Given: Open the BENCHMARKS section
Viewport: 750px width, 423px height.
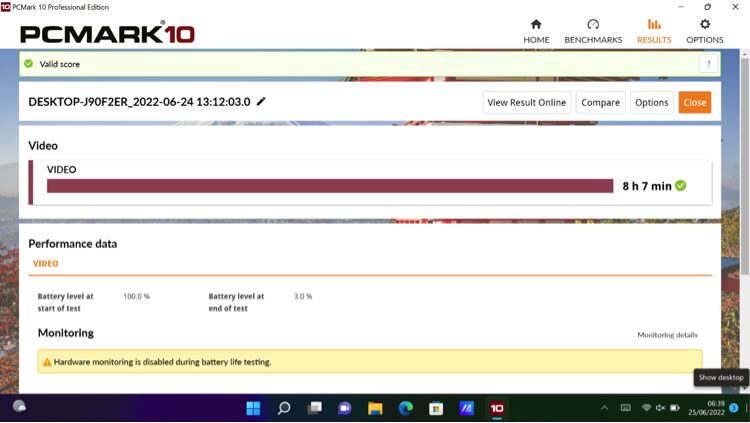Looking at the screenshot, I should click(x=593, y=32).
